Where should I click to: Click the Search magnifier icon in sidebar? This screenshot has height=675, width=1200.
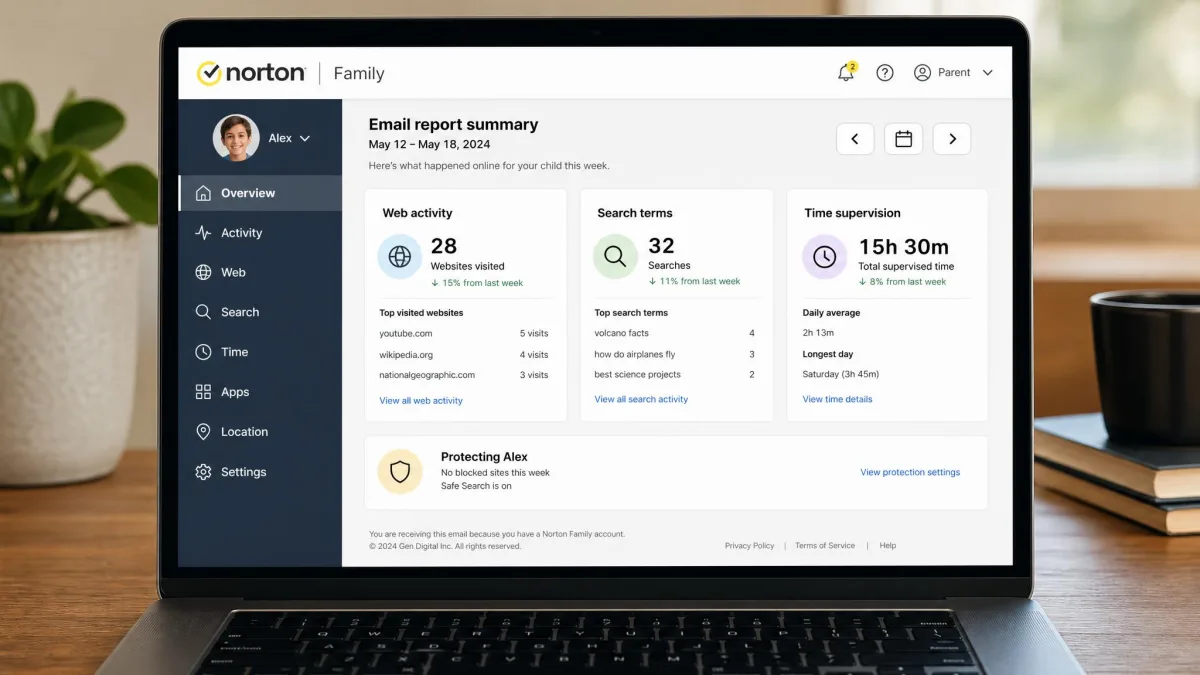coord(203,312)
